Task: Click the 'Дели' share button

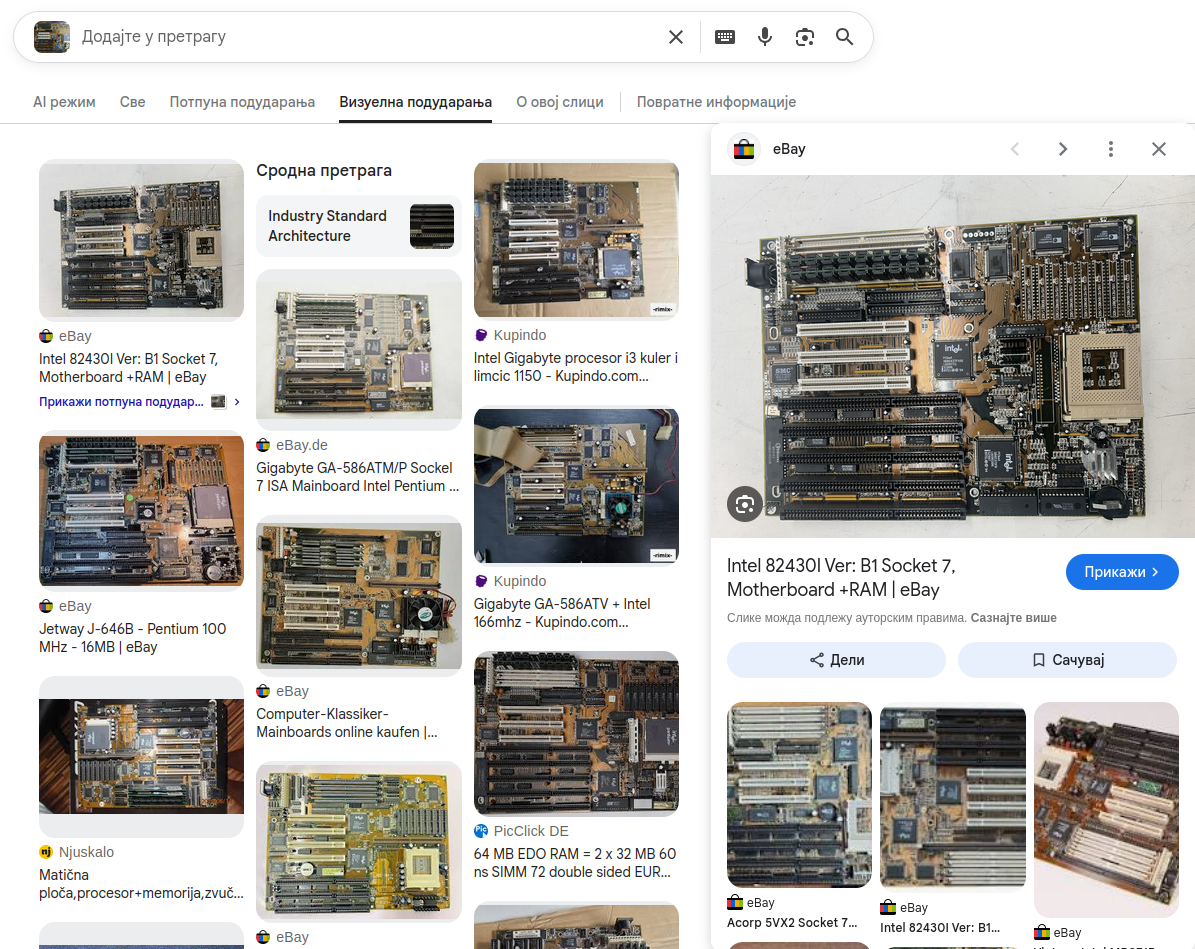Action: (836, 660)
